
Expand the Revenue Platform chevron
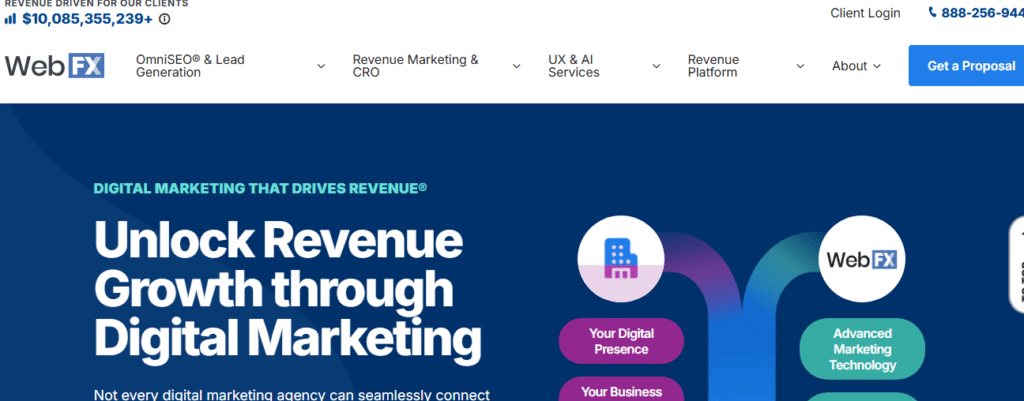[800, 66]
